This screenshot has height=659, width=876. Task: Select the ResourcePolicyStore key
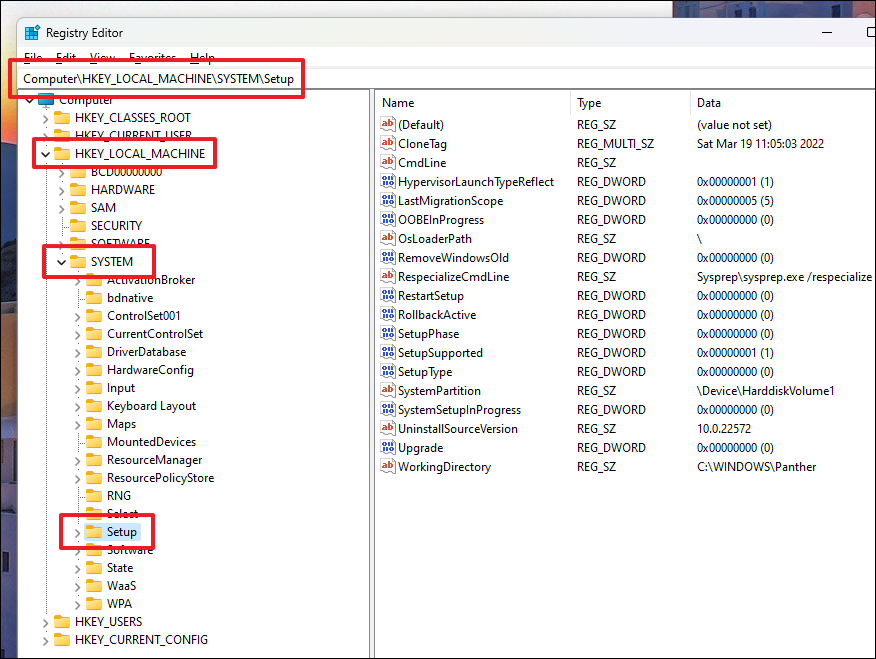tap(160, 478)
